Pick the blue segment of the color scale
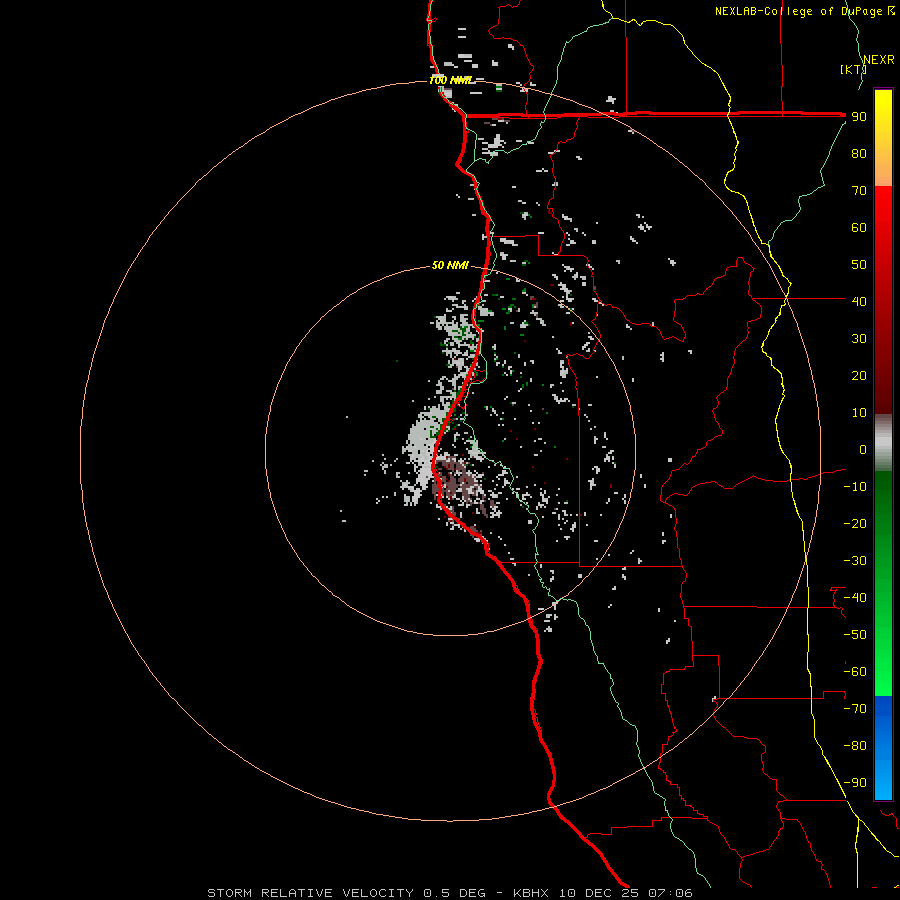The width and height of the screenshot is (900, 900). (x=883, y=747)
